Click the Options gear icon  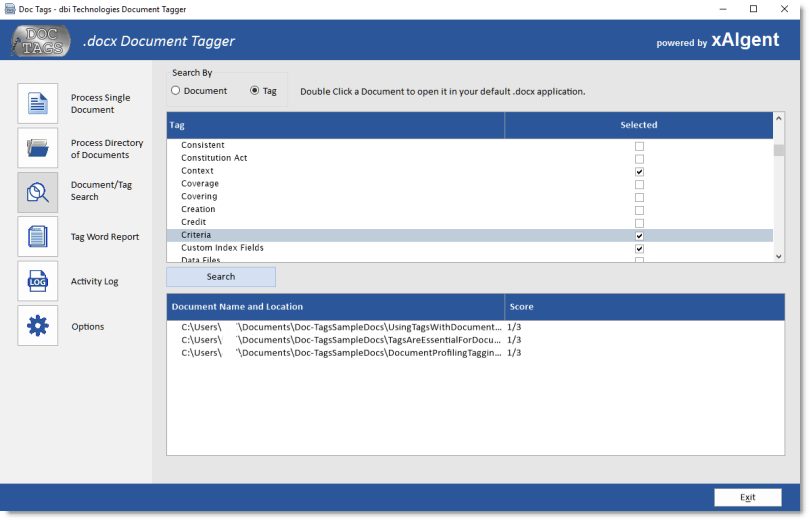click(38, 326)
